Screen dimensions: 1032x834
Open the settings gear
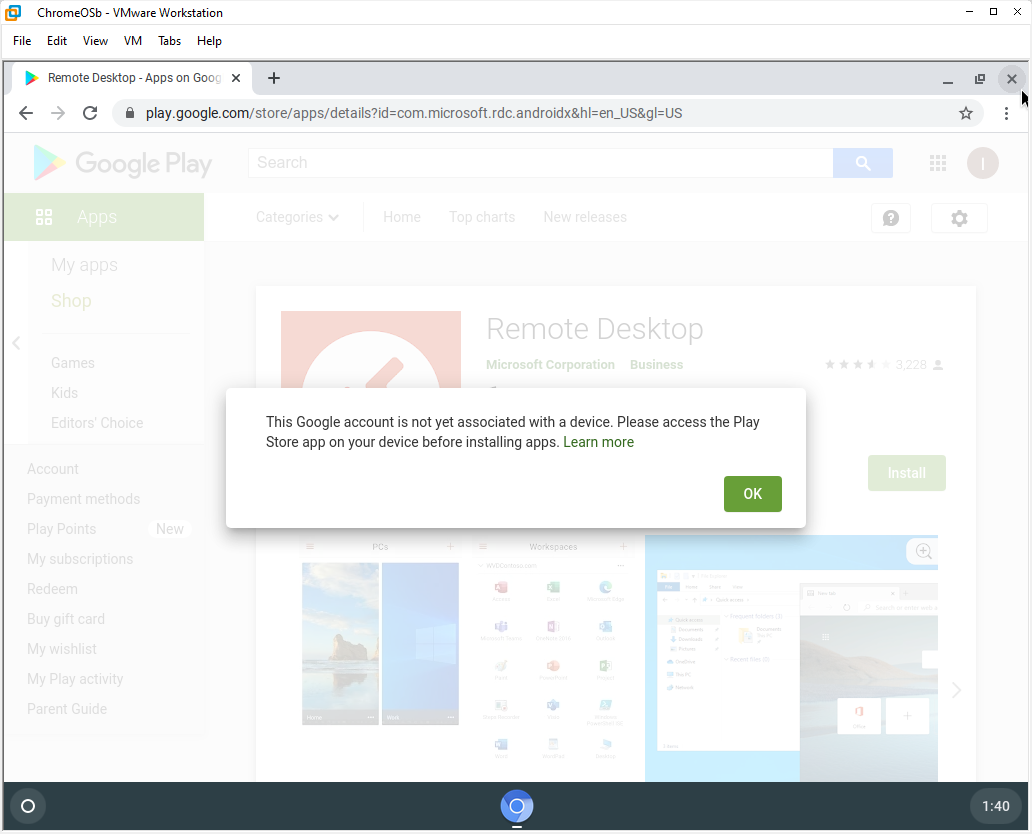point(960,218)
